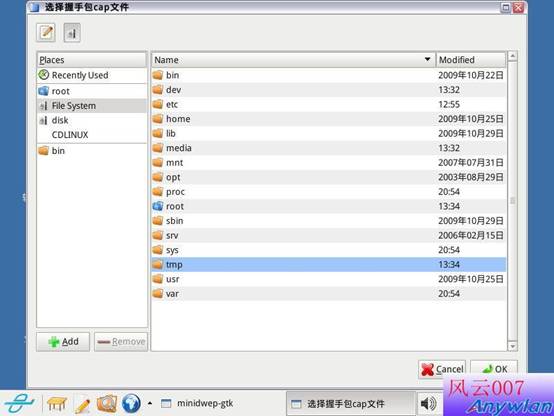Viewport: 554px width, 416px height.
Task: Select the opt folder icon
Action: 158,177
